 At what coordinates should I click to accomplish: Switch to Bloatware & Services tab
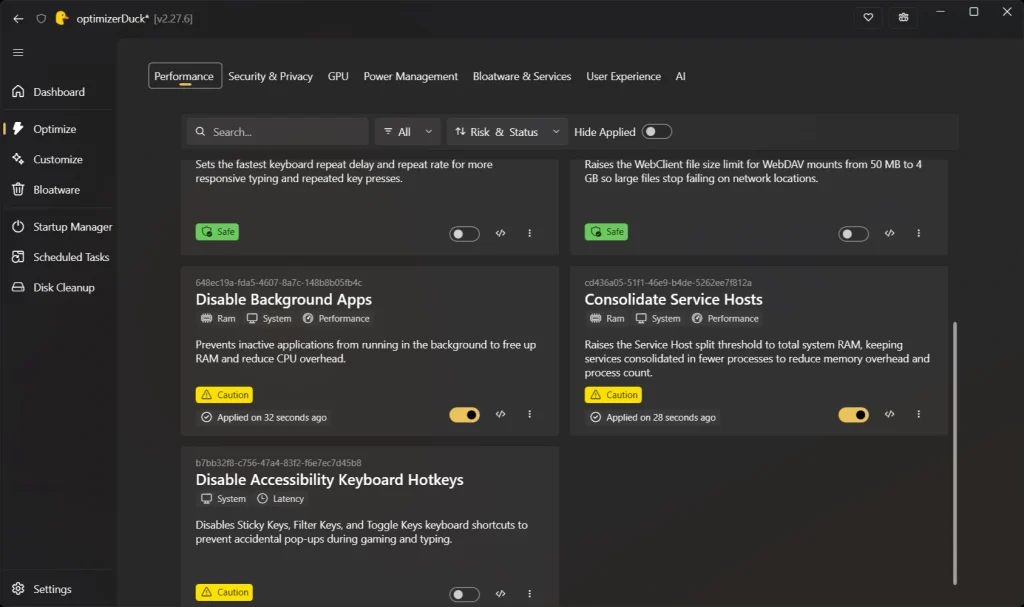point(522,76)
